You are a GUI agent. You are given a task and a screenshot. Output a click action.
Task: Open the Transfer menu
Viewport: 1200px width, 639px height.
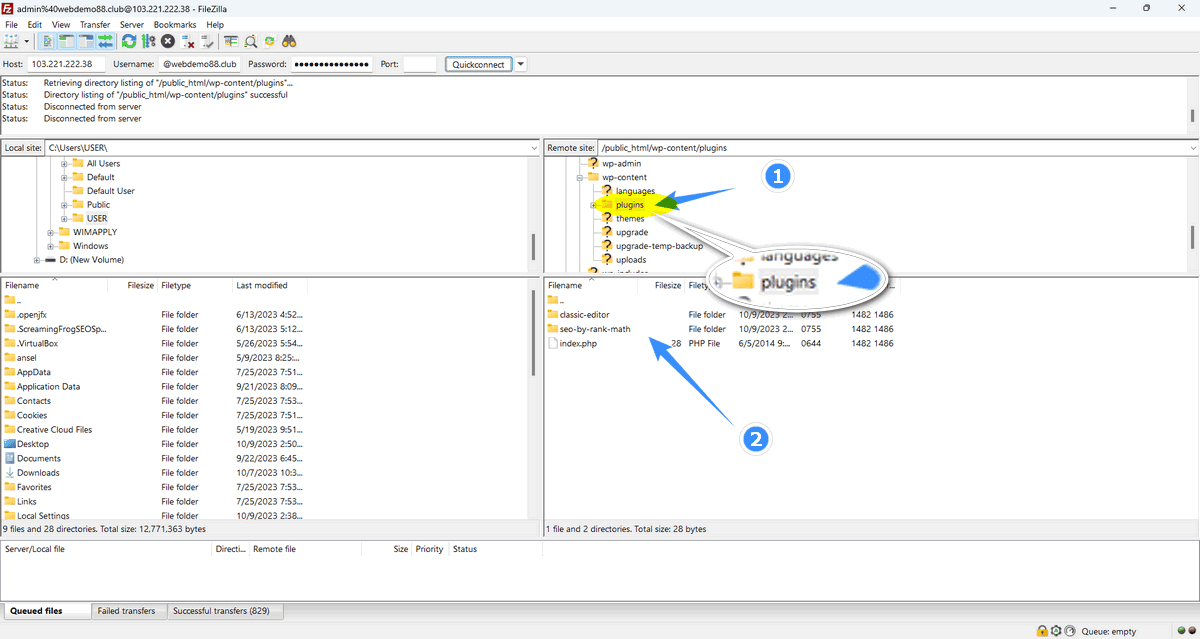pos(95,24)
